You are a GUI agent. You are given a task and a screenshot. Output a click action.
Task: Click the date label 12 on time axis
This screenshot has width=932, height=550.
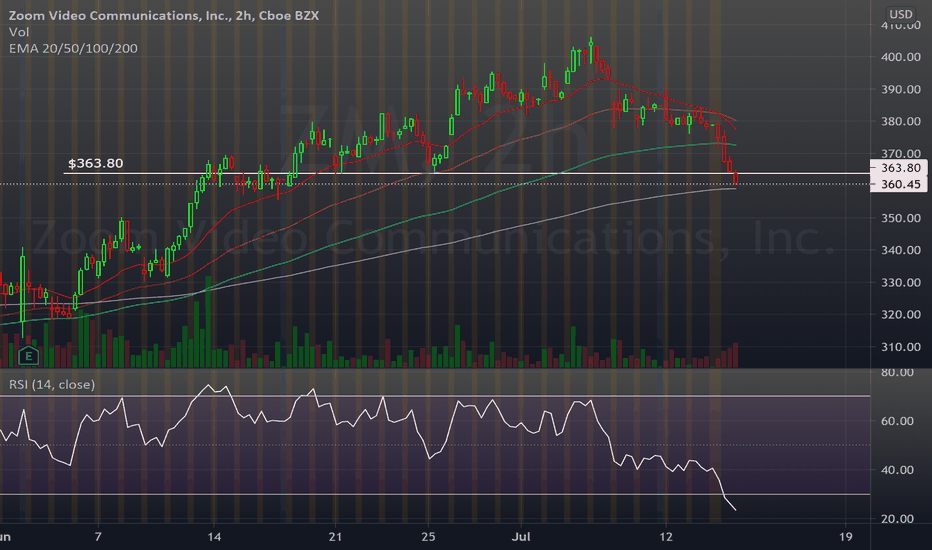click(666, 537)
